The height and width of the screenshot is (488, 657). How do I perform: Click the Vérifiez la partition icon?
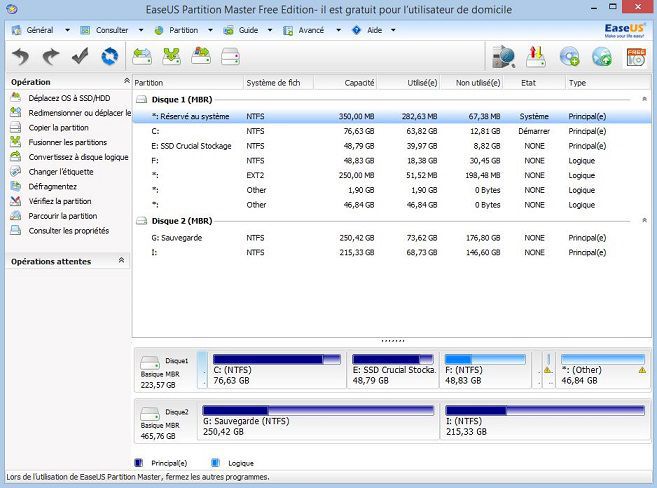[x=16, y=201]
